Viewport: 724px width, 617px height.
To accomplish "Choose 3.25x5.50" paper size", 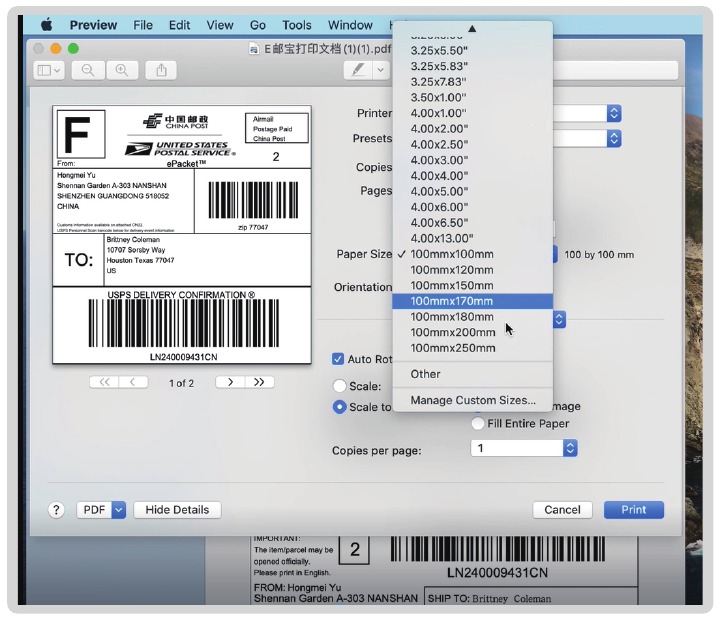I will (472, 50).
